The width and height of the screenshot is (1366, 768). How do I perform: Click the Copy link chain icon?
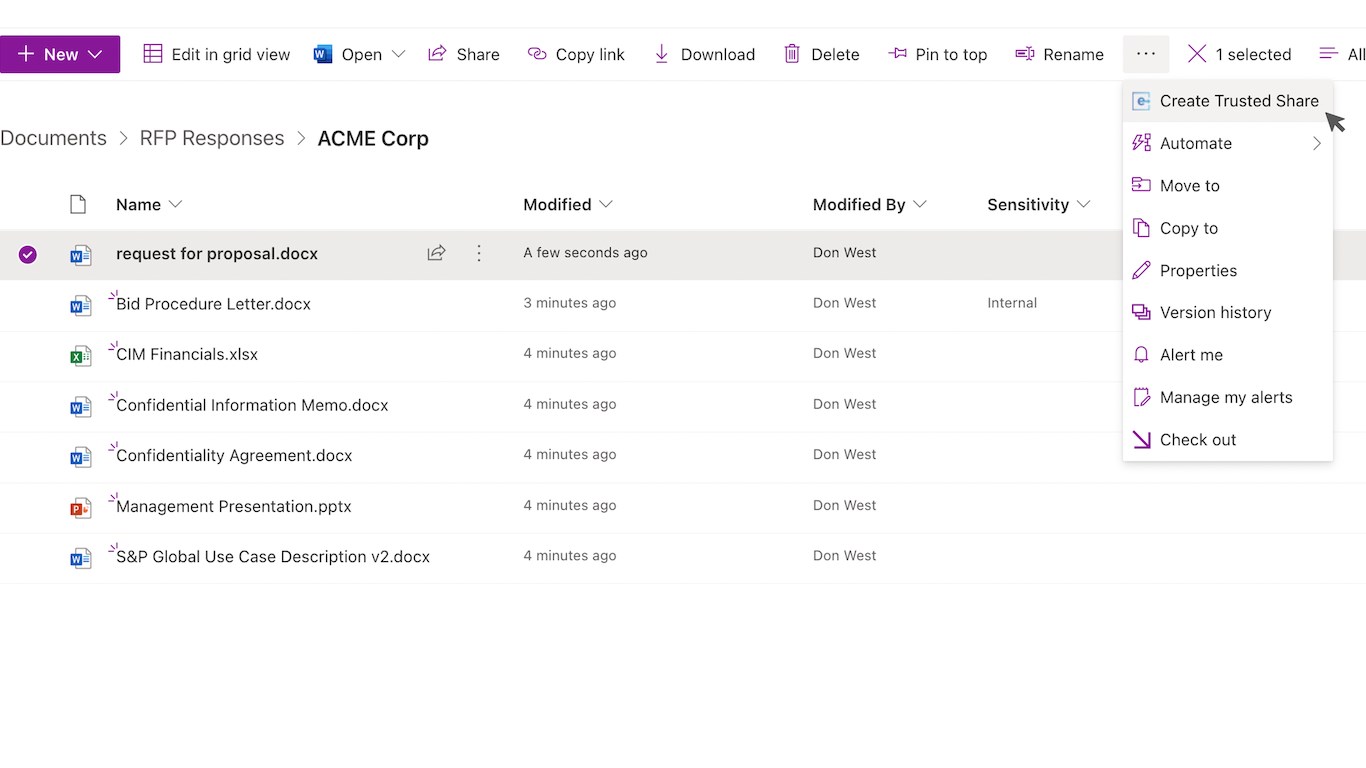point(537,54)
